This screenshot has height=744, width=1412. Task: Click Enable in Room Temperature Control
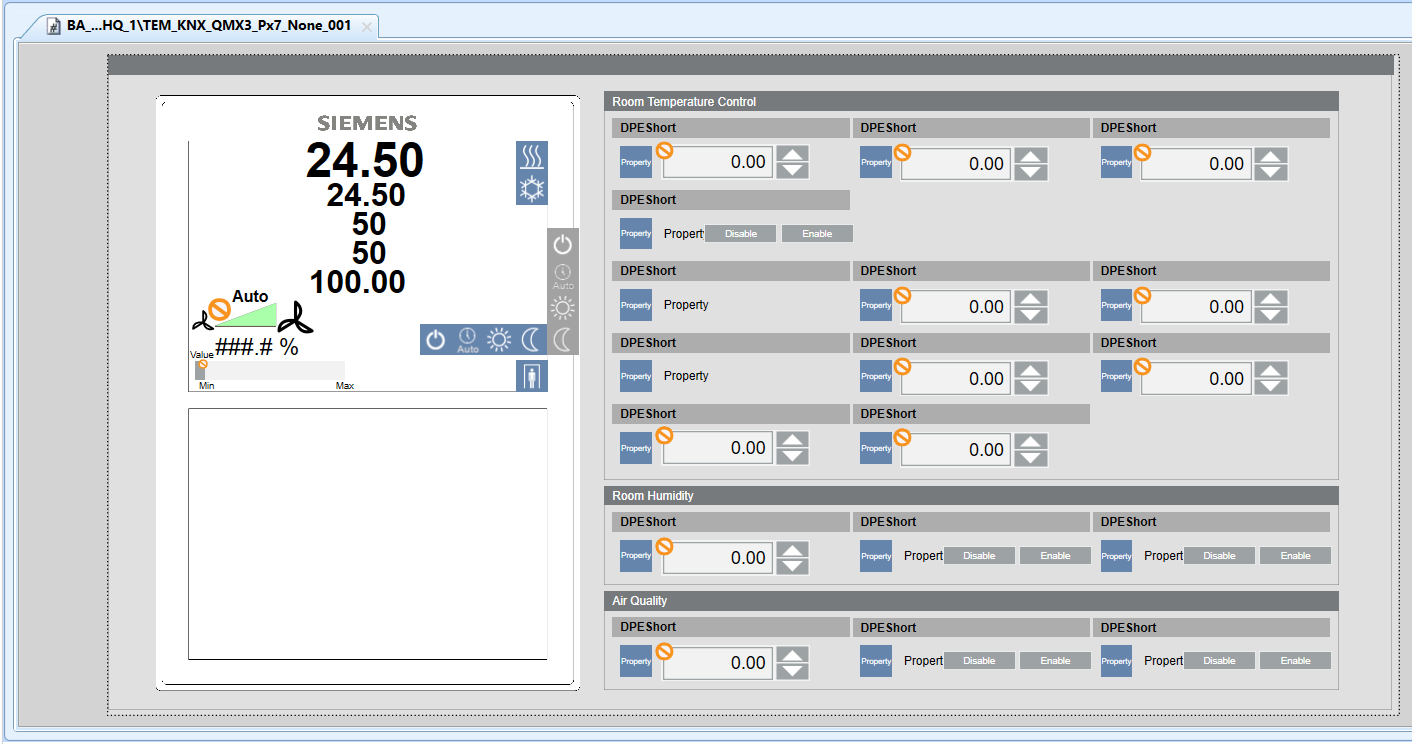(817, 233)
